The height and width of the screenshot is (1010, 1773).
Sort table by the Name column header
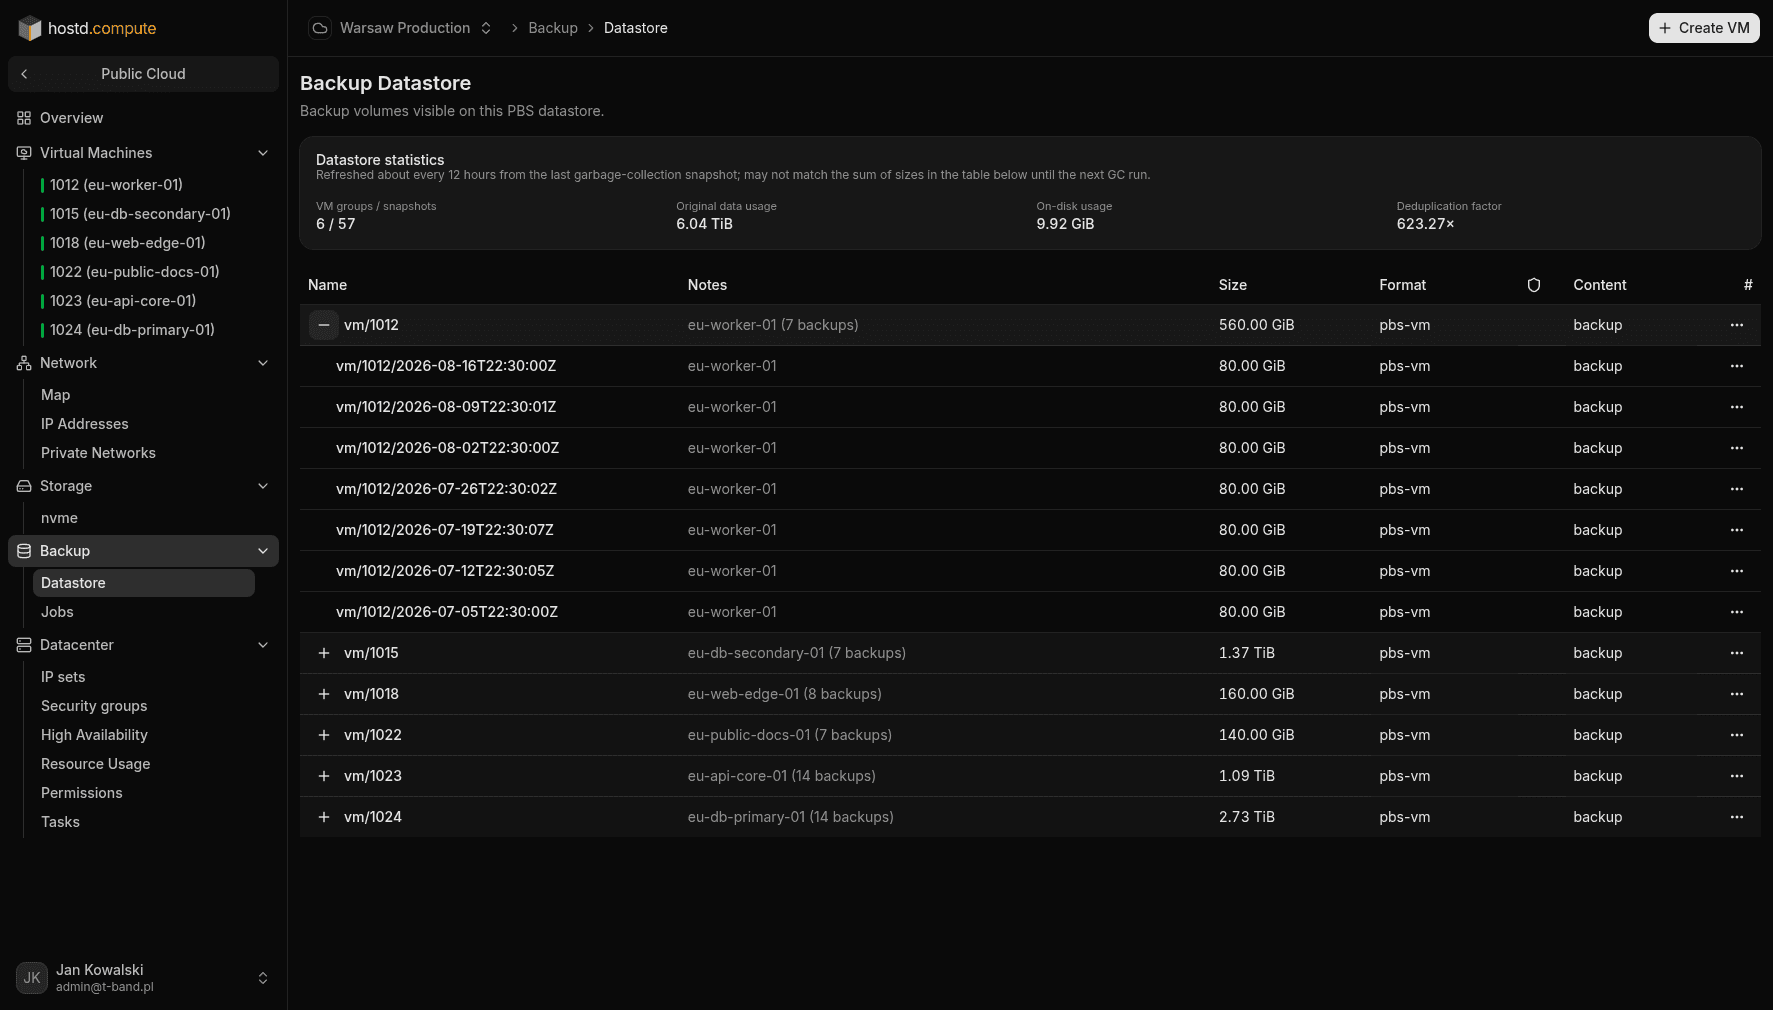pyautogui.click(x=327, y=285)
